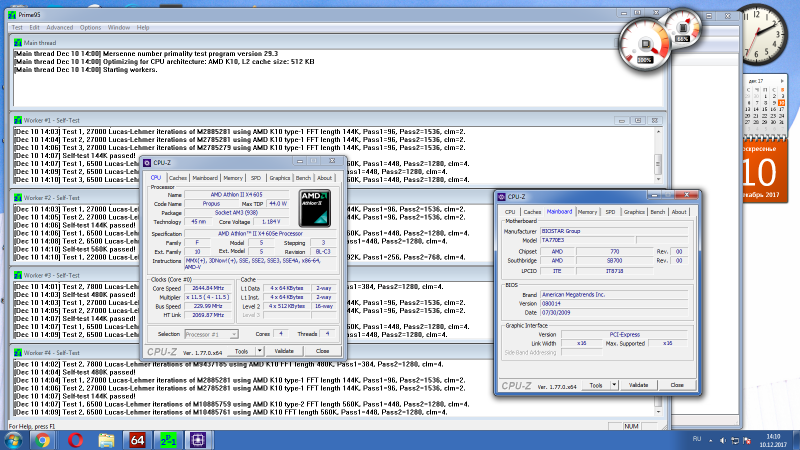Click Validate button in right CPU-Z
This screenshot has height=450, width=800.
638,385
